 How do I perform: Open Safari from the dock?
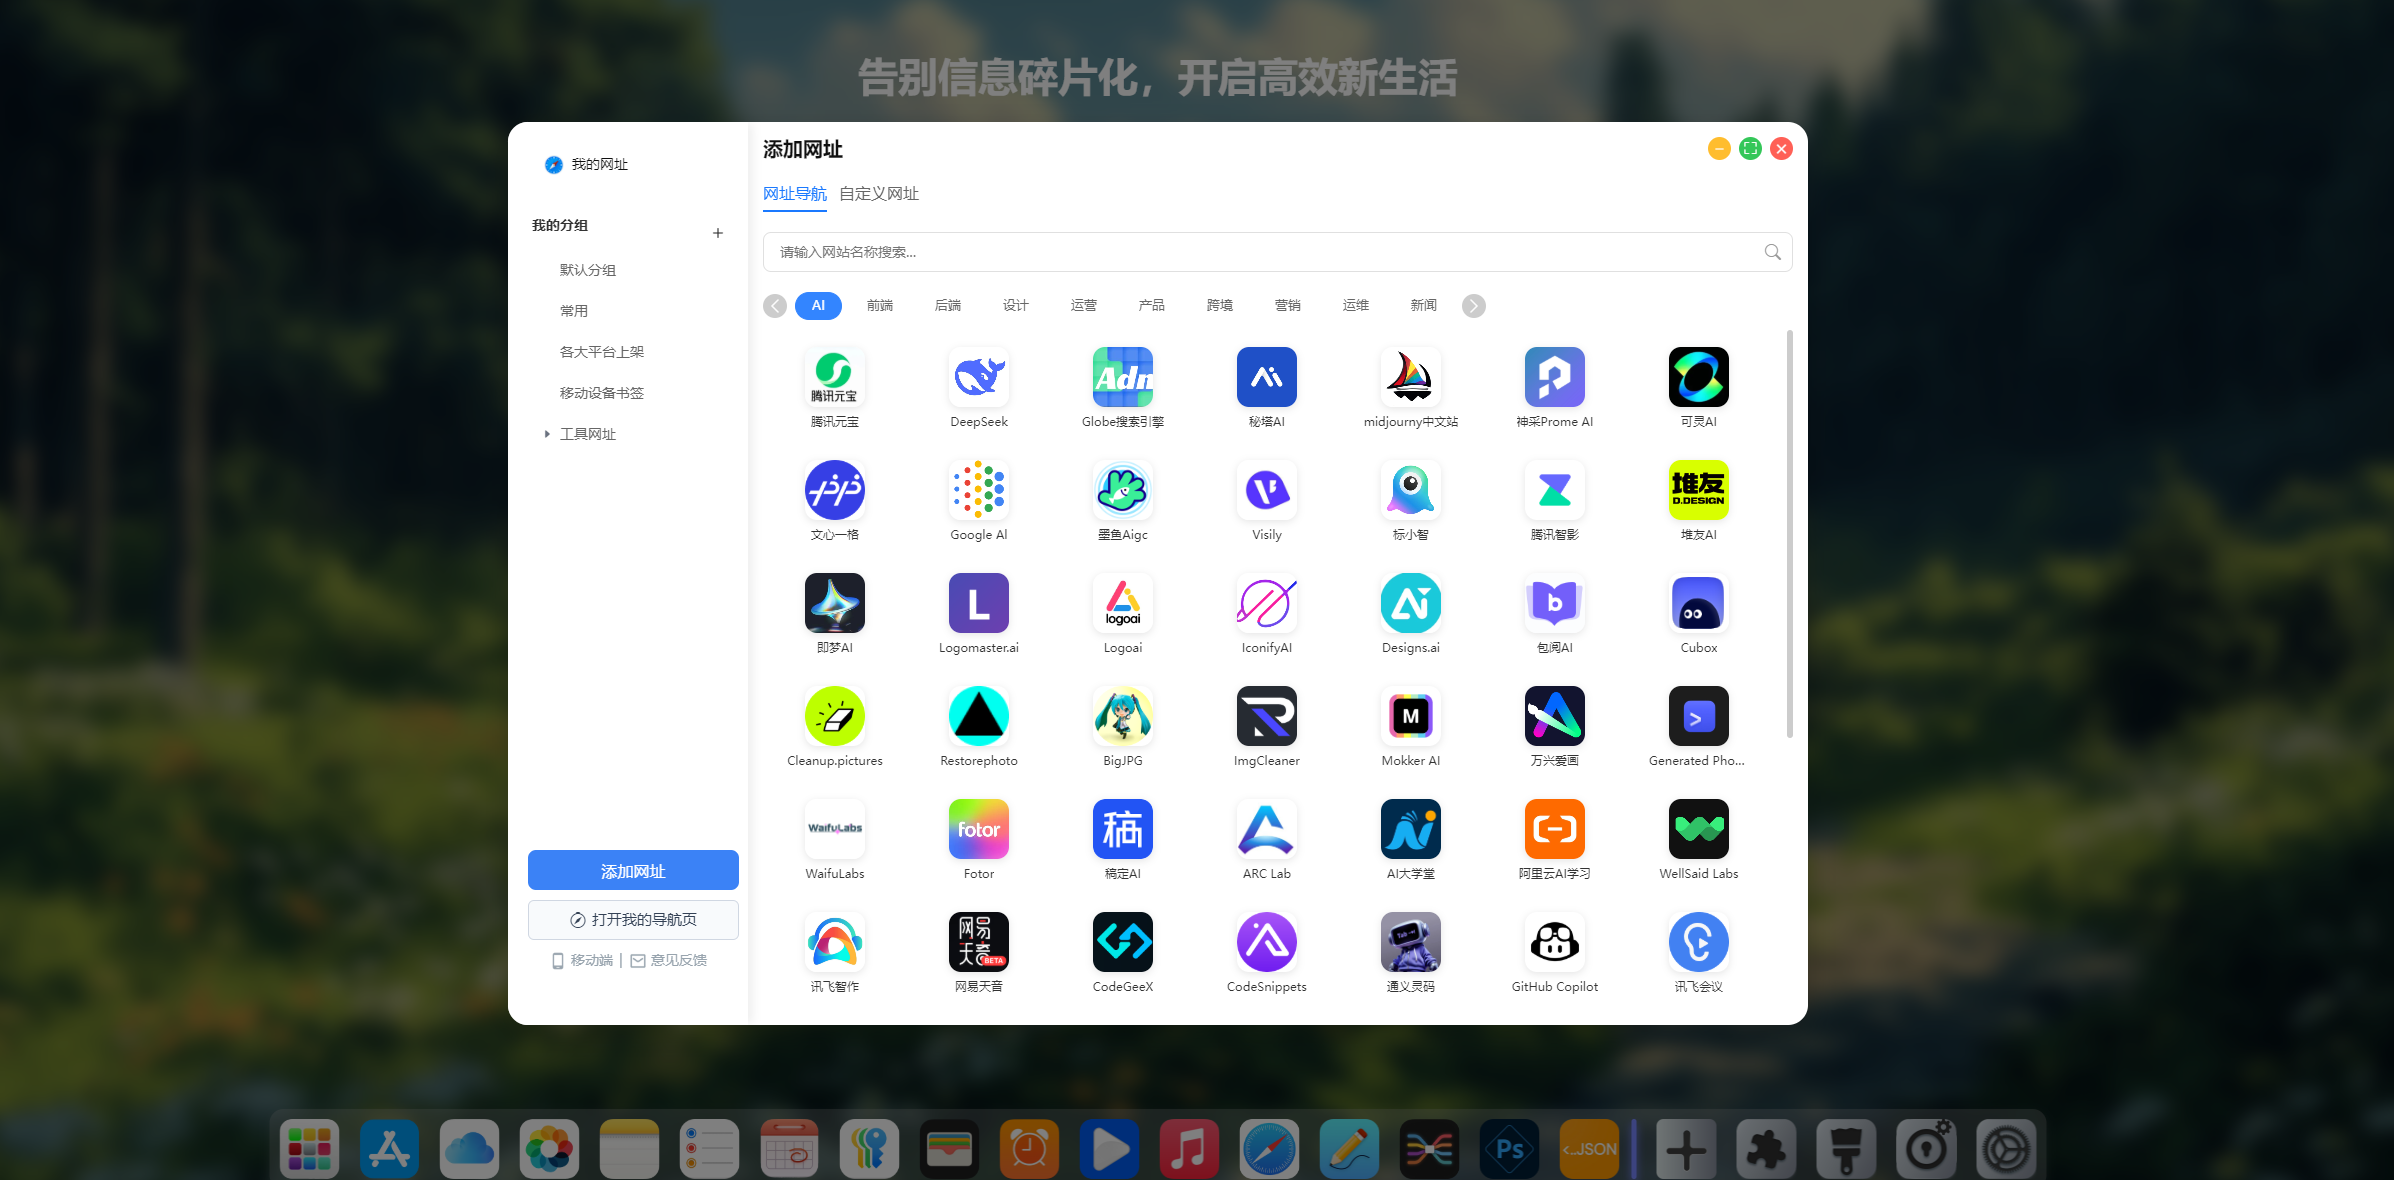[1268, 1149]
